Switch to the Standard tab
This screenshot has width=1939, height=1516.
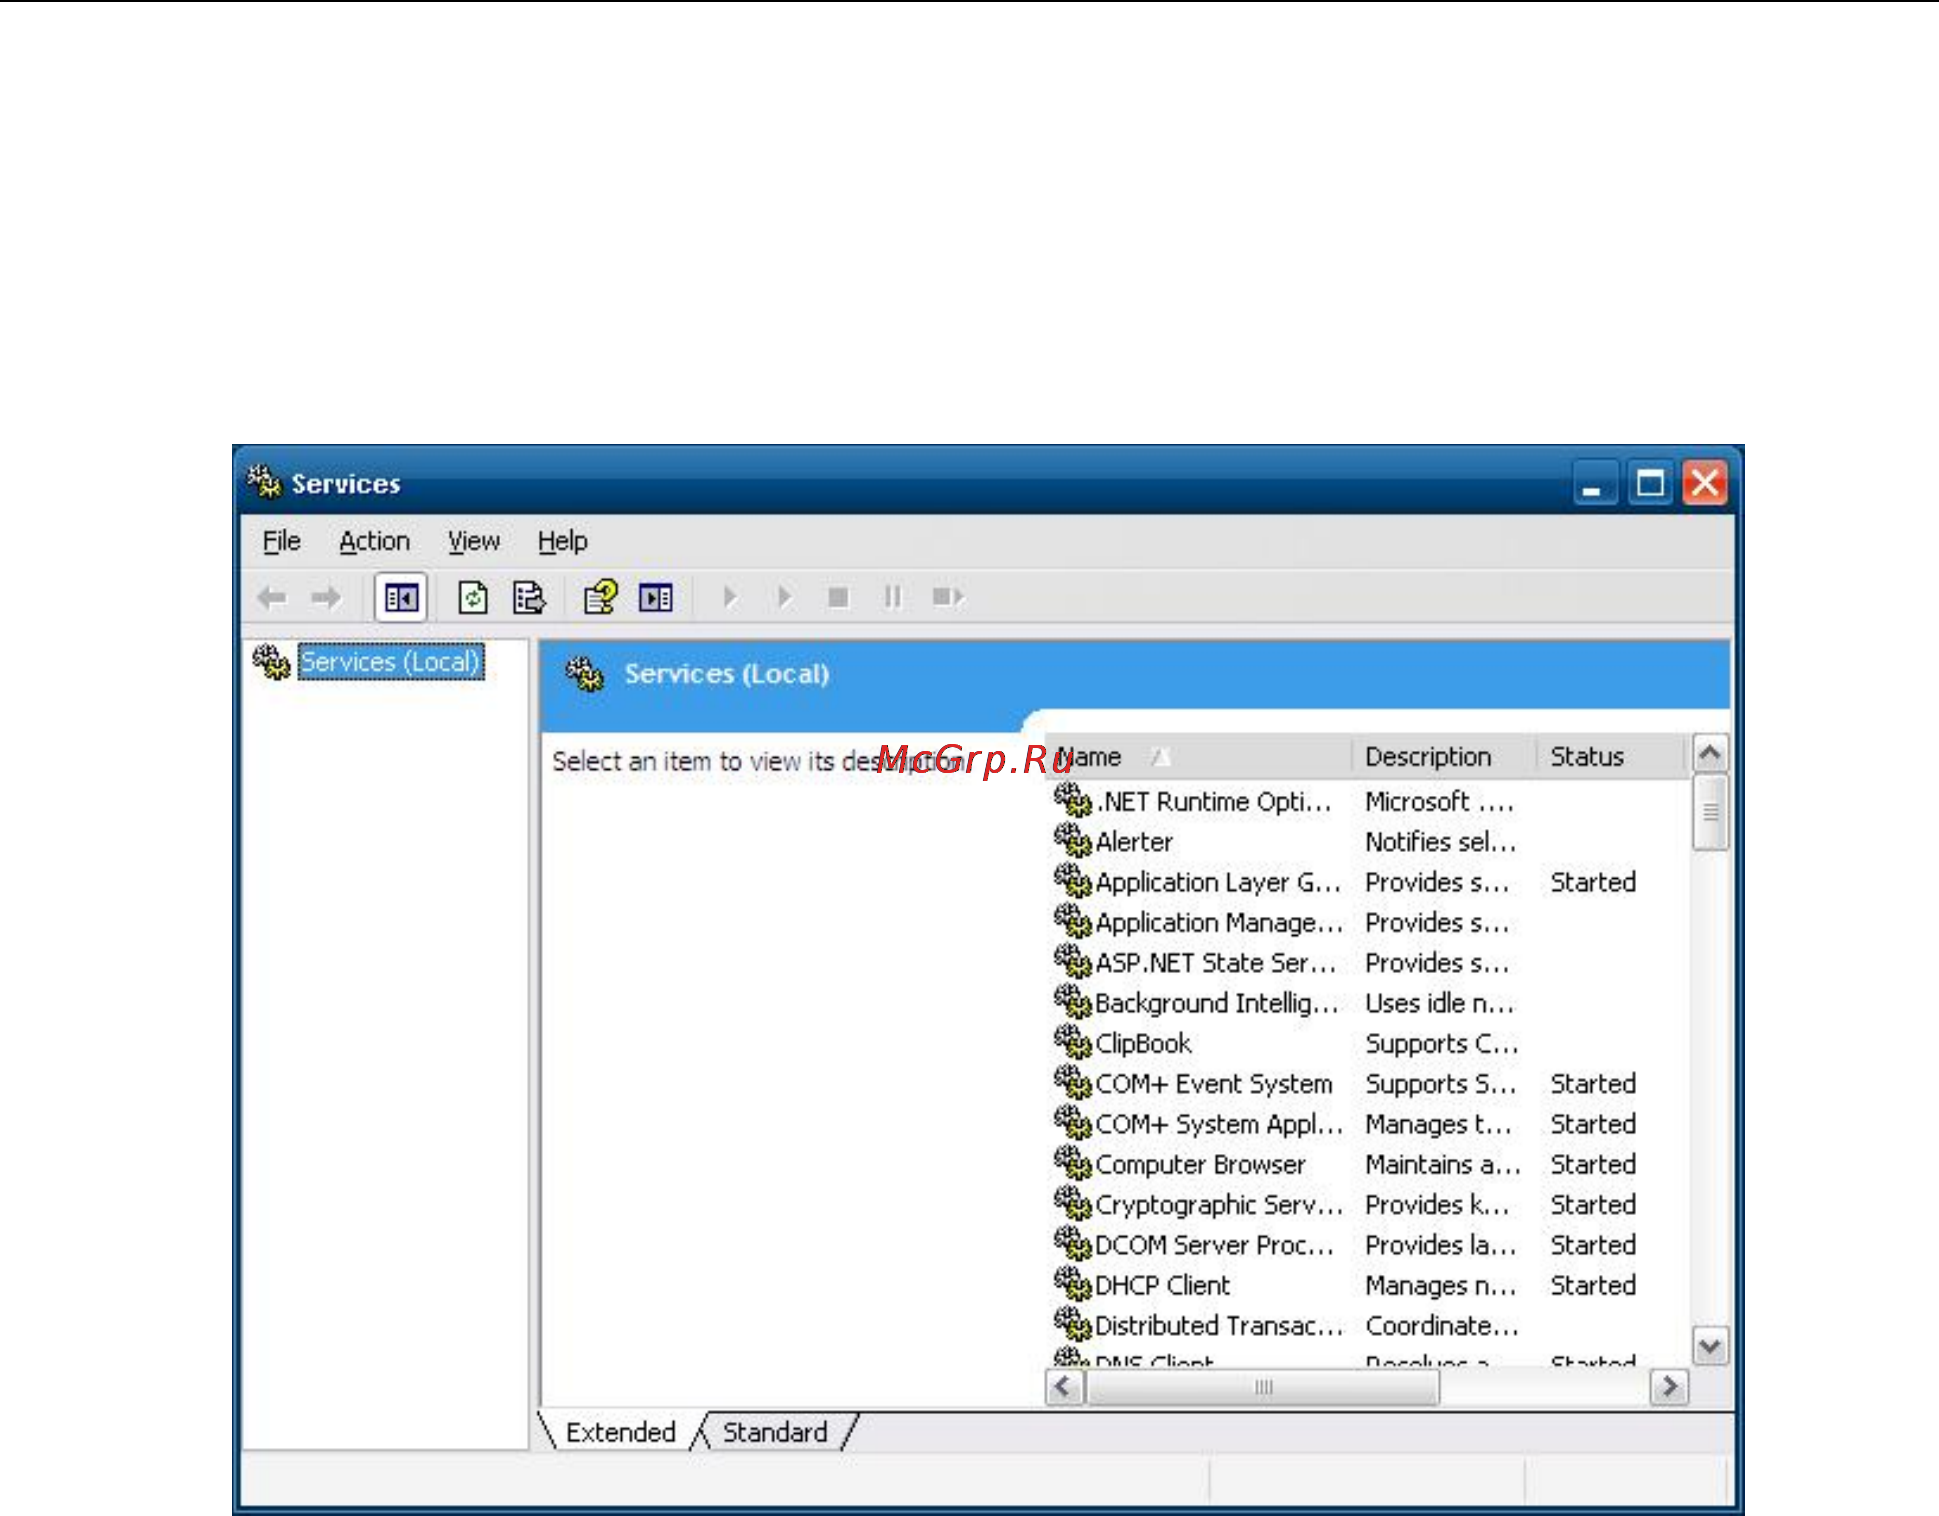(x=775, y=1432)
